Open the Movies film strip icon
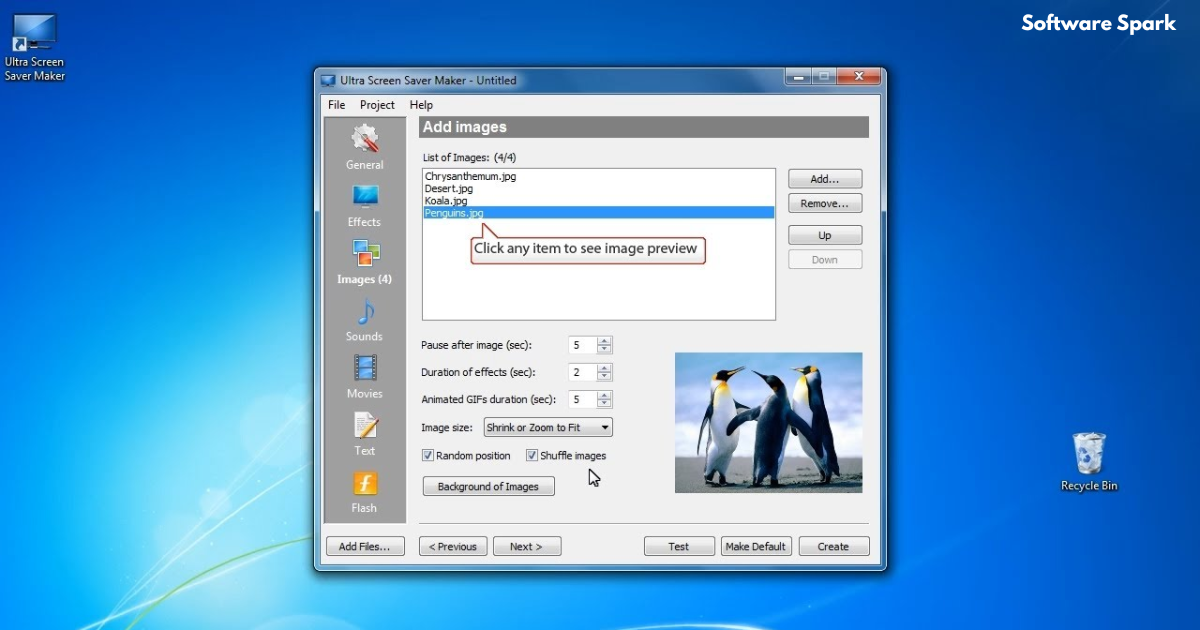Viewport: 1200px width, 630px height. (x=365, y=368)
